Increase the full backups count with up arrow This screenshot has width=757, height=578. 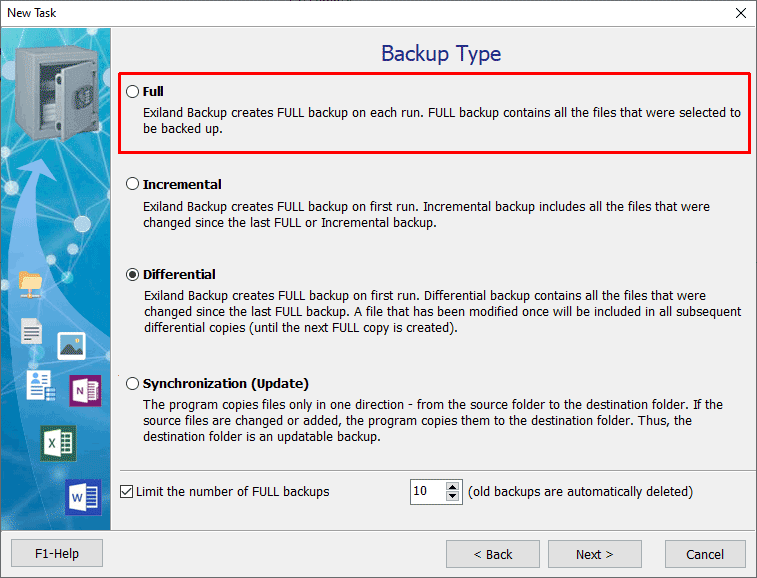452,487
